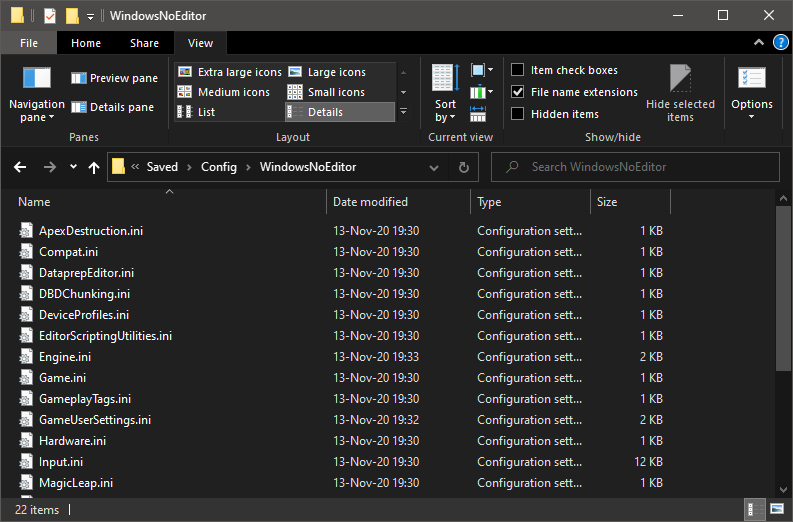The width and height of the screenshot is (793, 522).
Task: Enable Hidden items checkbox
Action: pos(518,114)
